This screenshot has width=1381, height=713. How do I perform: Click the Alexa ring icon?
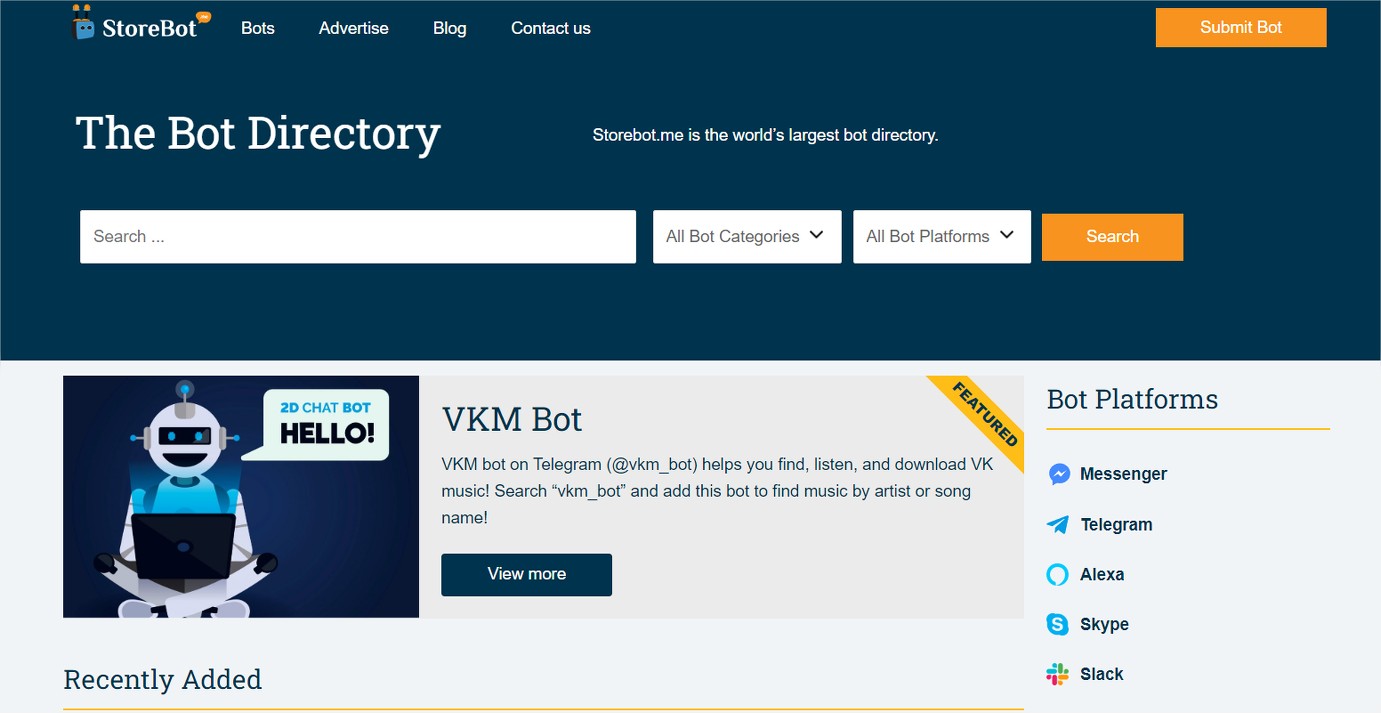pos(1058,574)
